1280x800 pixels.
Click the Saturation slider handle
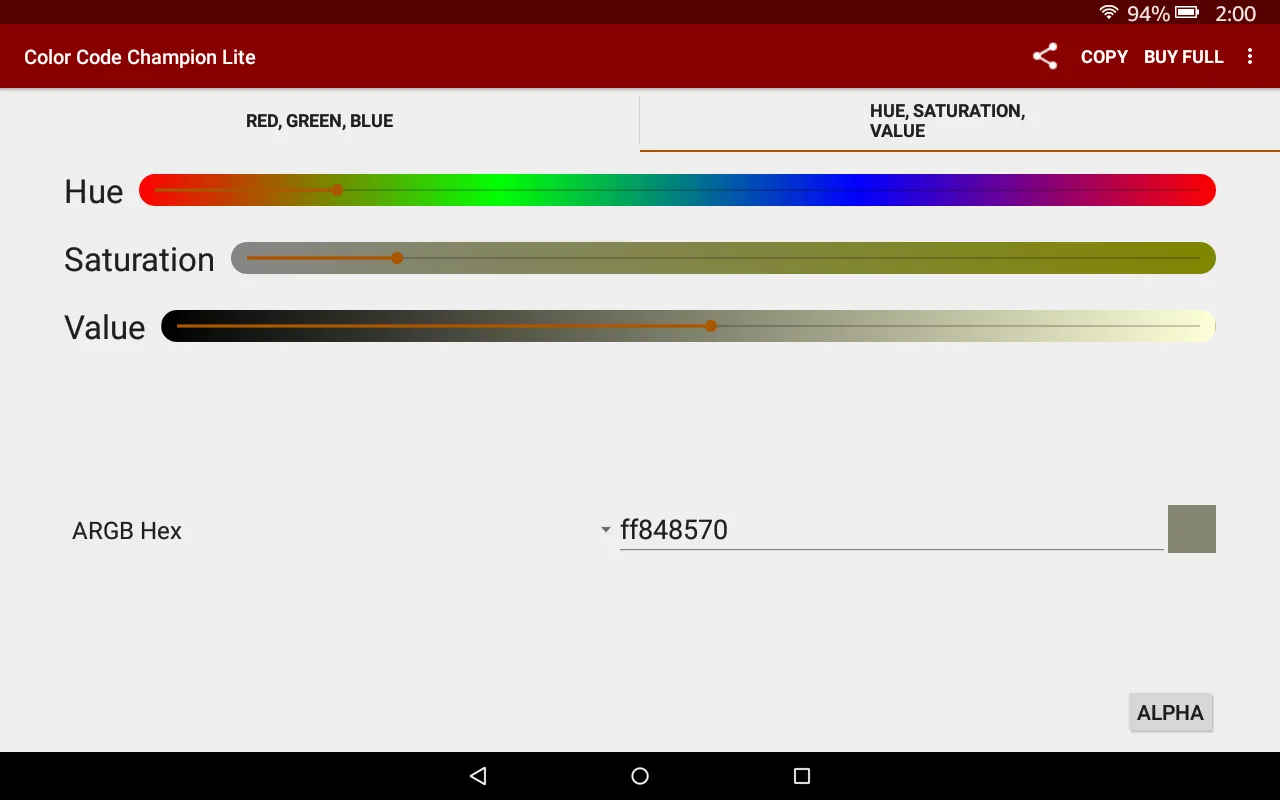tap(397, 258)
